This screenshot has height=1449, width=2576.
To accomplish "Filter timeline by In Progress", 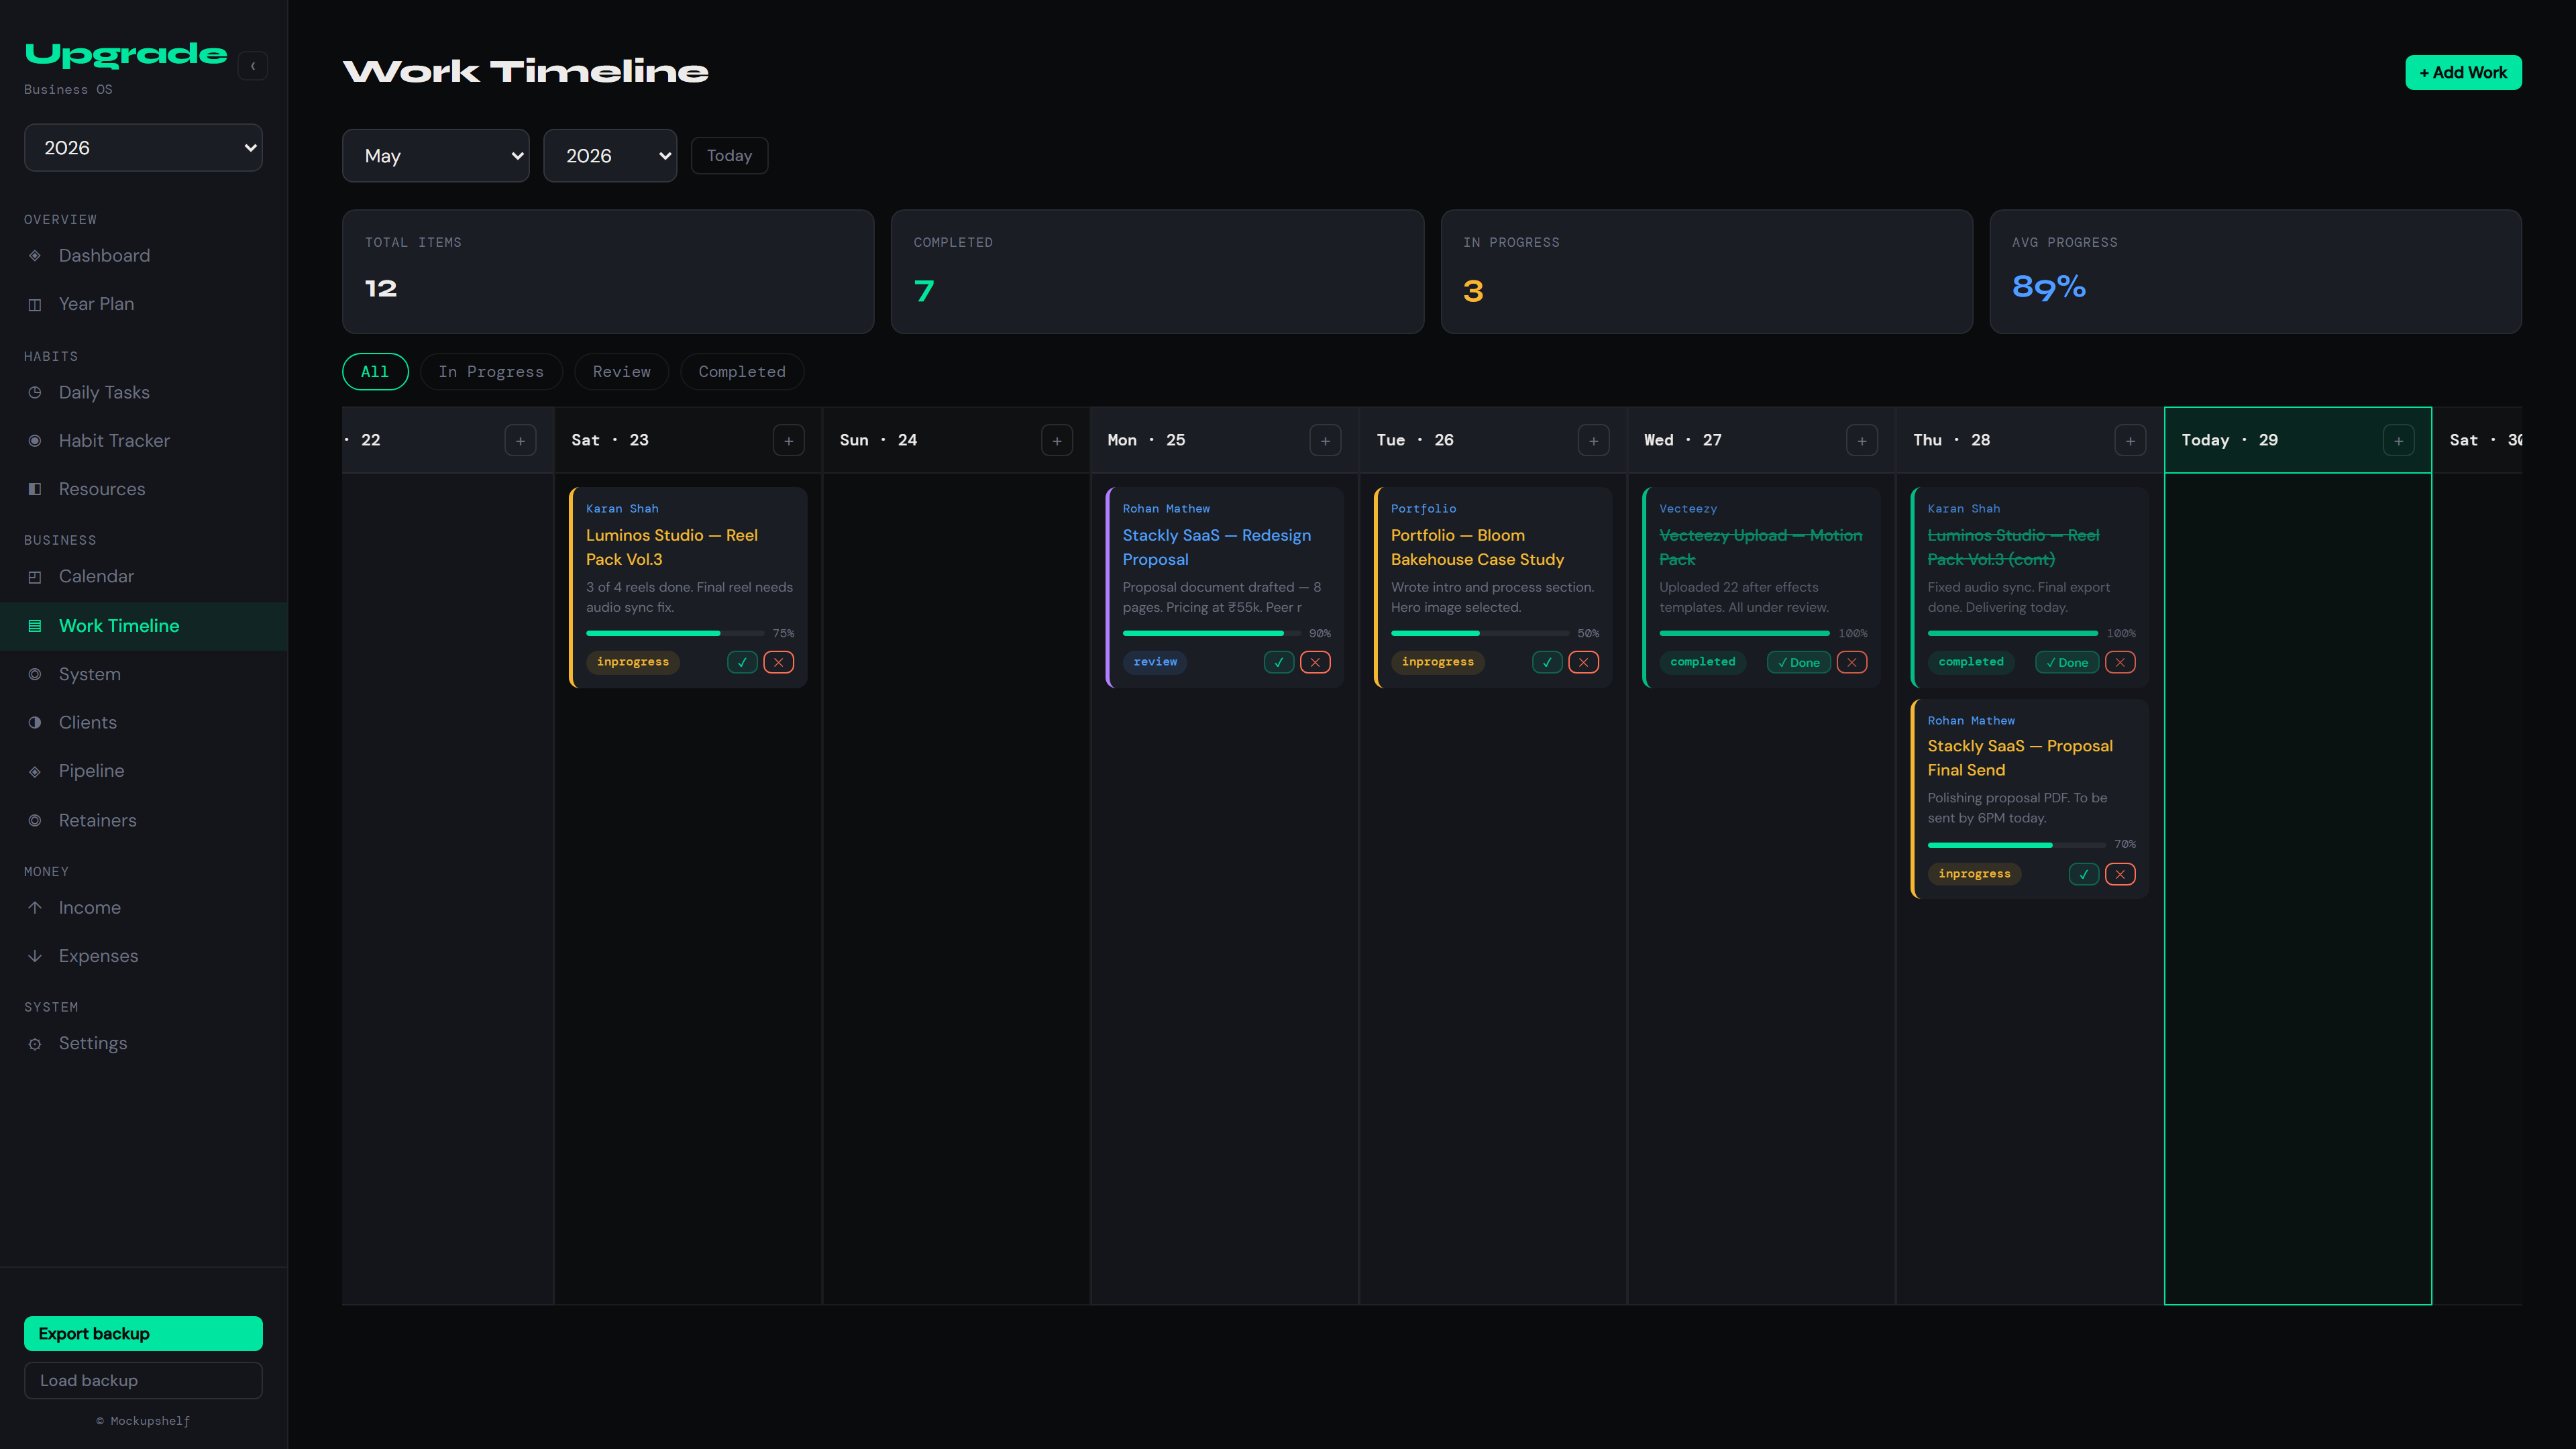I will (491, 372).
